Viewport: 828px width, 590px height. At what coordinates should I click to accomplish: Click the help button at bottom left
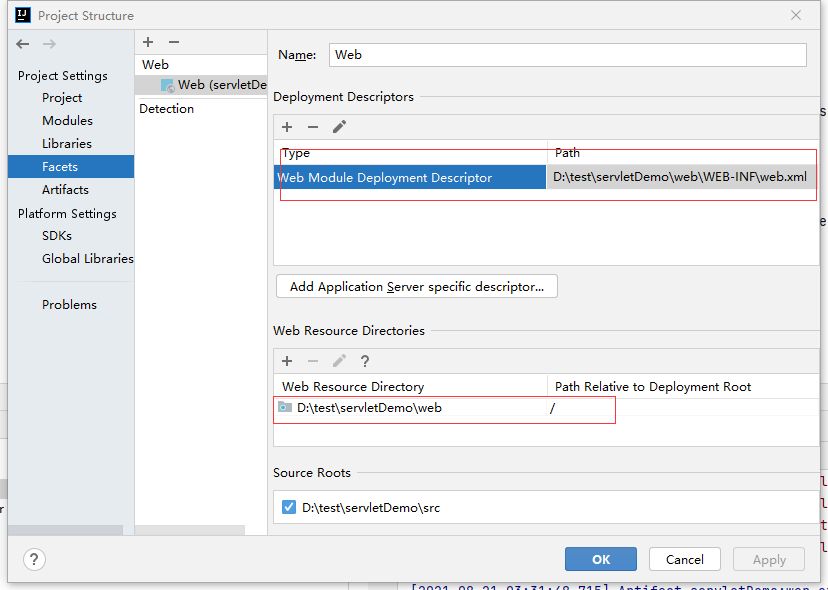[x=34, y=559]
